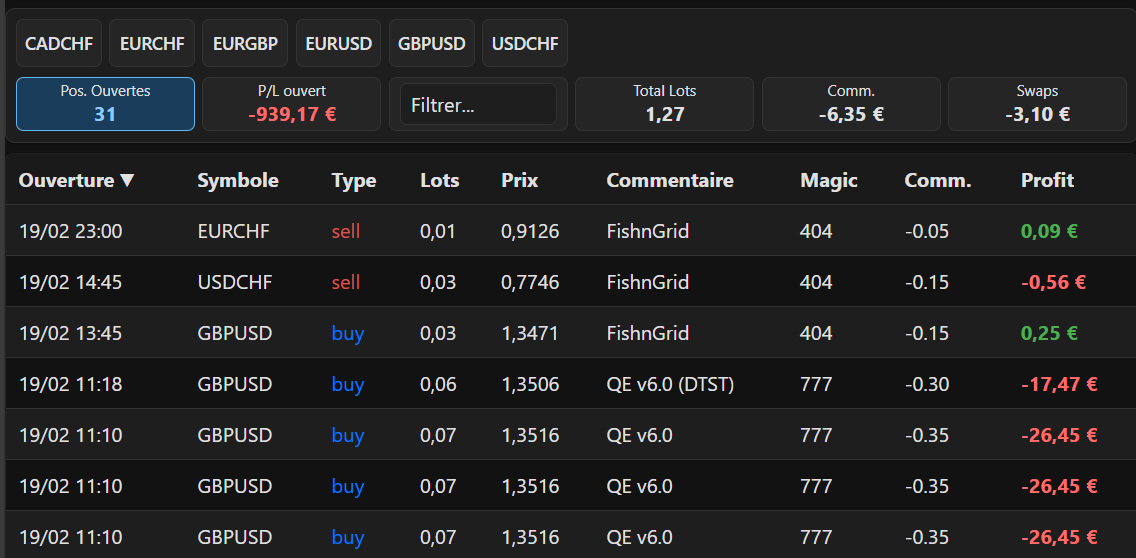Open the Swaps summary card

[1037, 104]
